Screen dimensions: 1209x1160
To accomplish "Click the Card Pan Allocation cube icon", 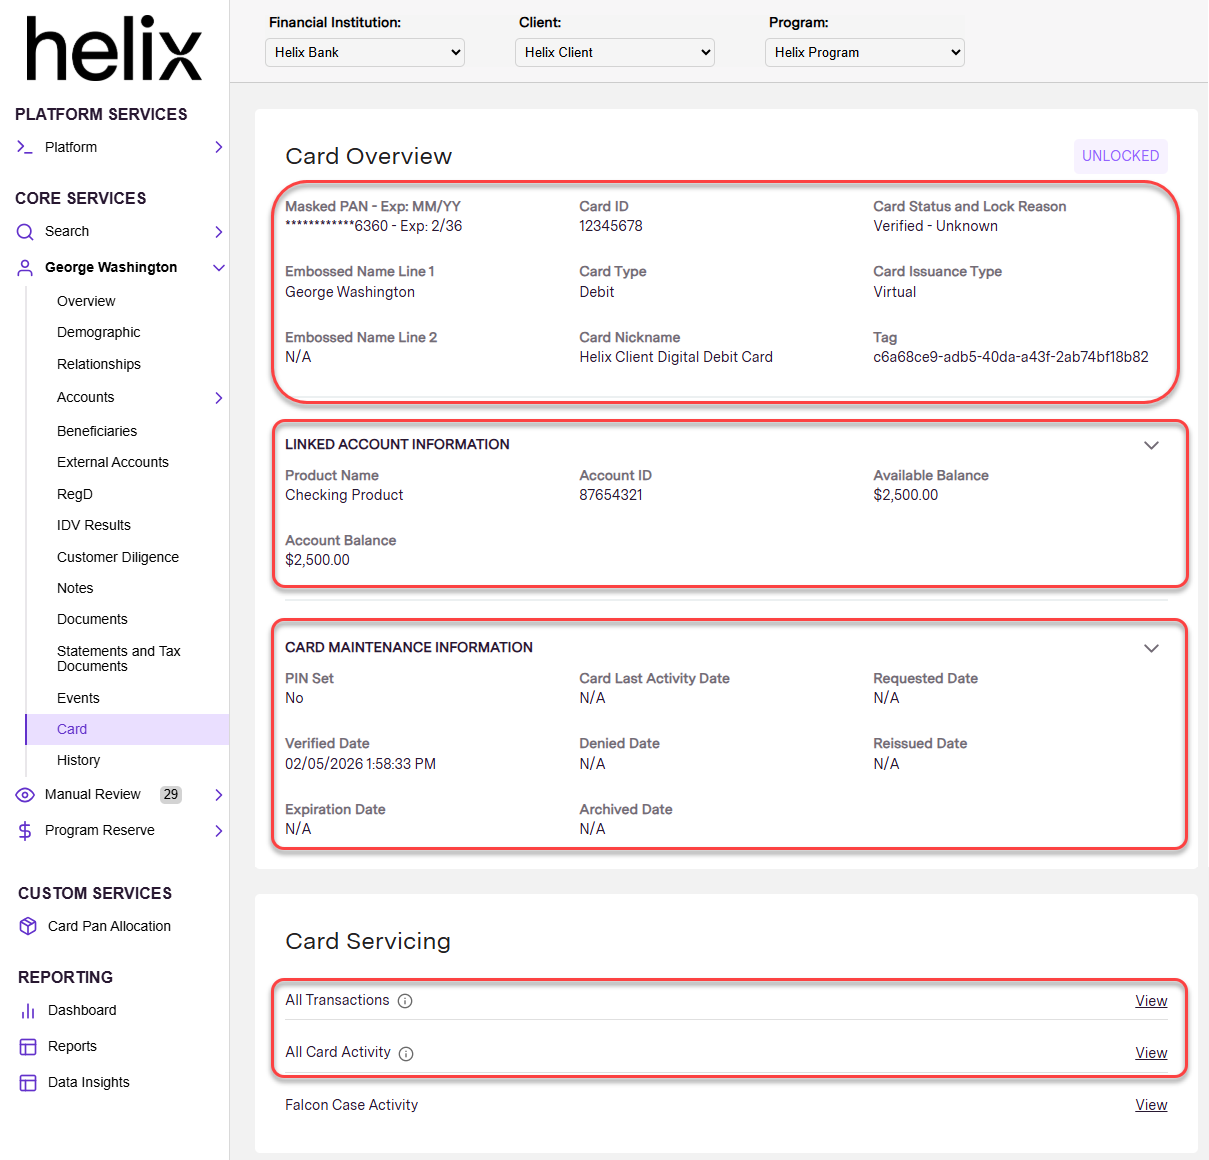I will click(x=28, y=927).
